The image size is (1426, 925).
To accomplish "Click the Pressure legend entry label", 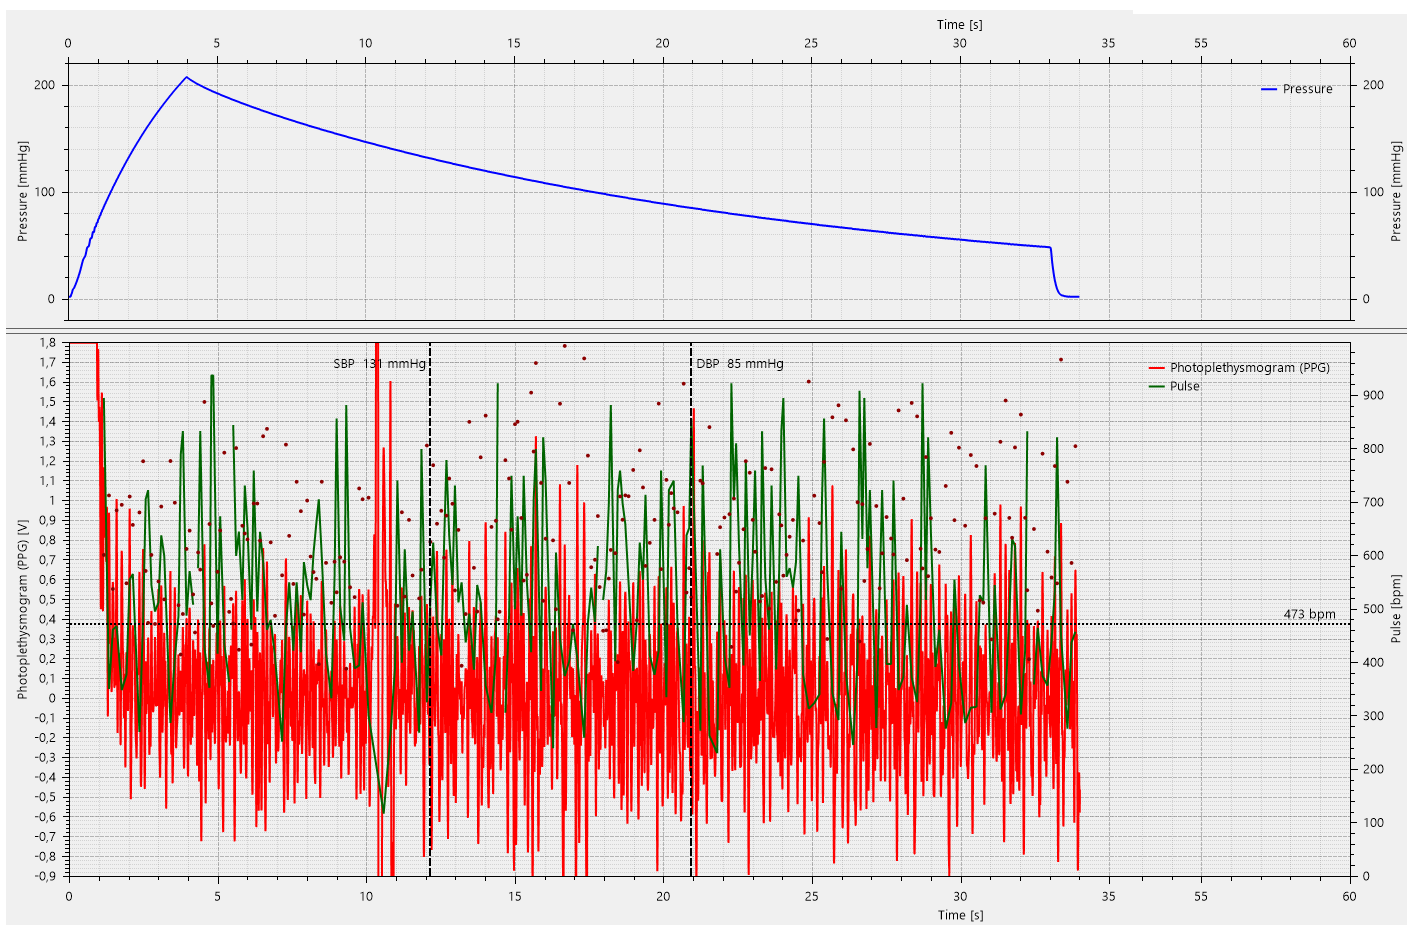I will [1307, 89].
